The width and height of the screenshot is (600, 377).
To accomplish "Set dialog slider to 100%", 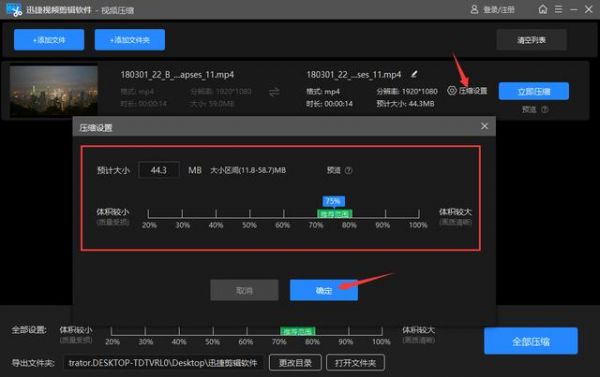I will (x=419, y=214).
